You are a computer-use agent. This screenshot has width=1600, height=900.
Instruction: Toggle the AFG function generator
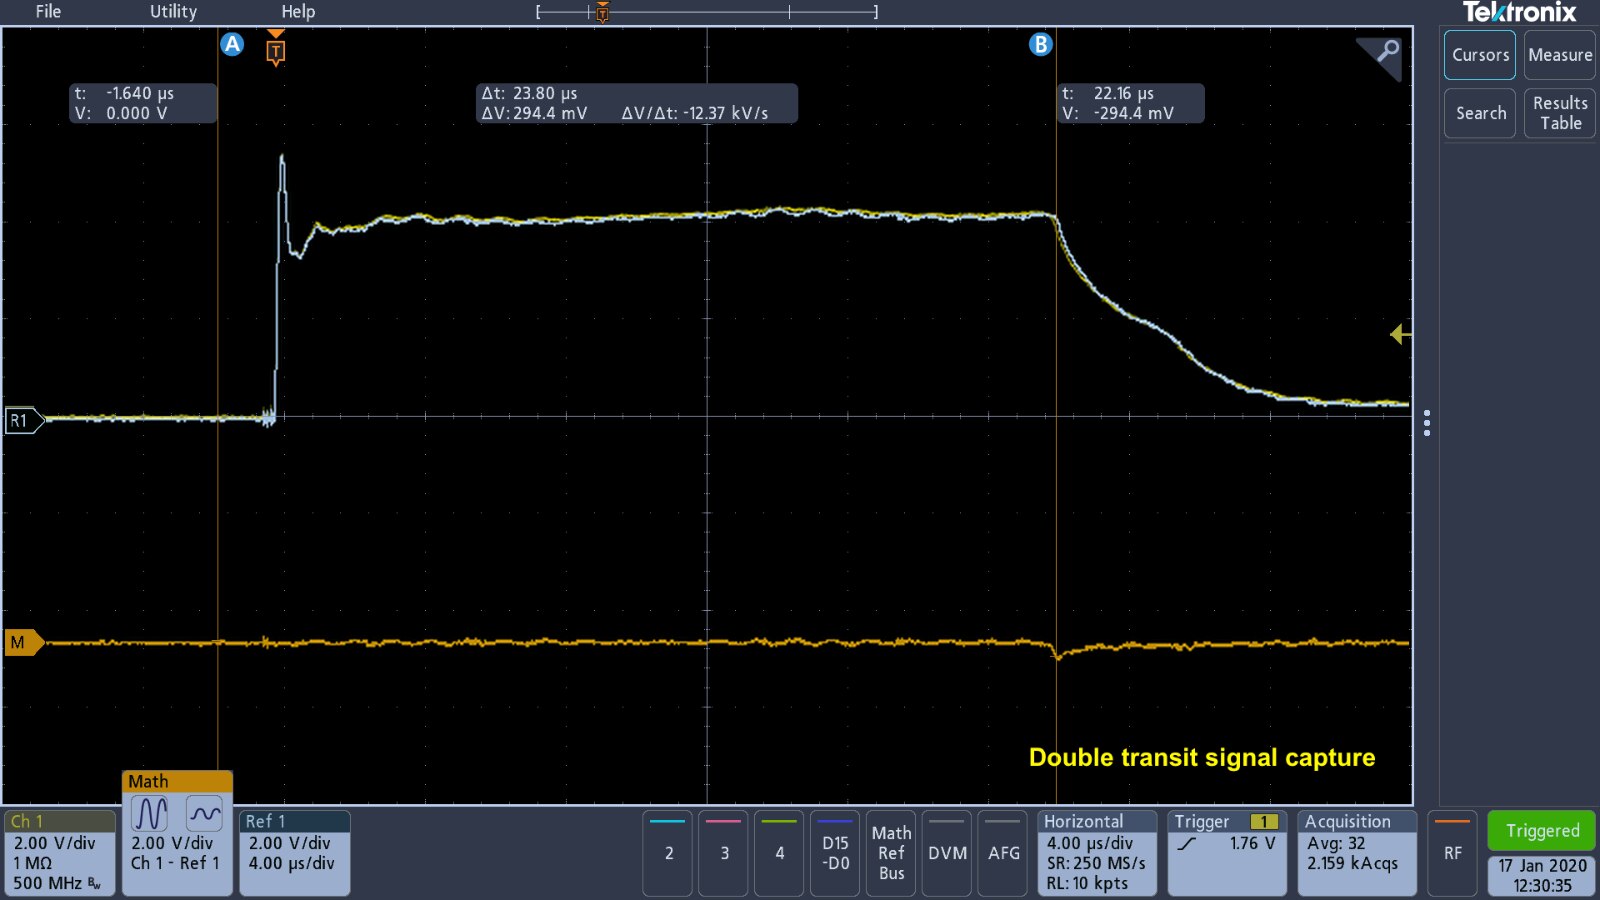click(1003, 853)
